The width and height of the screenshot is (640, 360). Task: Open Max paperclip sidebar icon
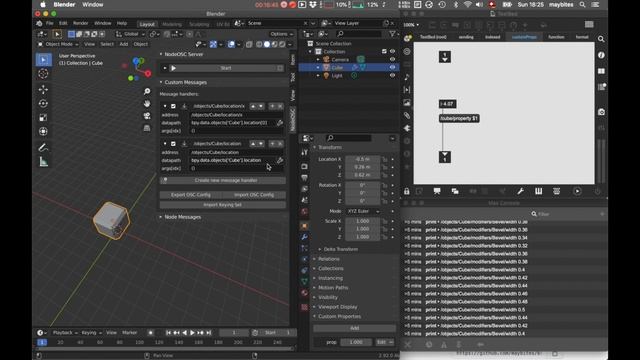407,116
